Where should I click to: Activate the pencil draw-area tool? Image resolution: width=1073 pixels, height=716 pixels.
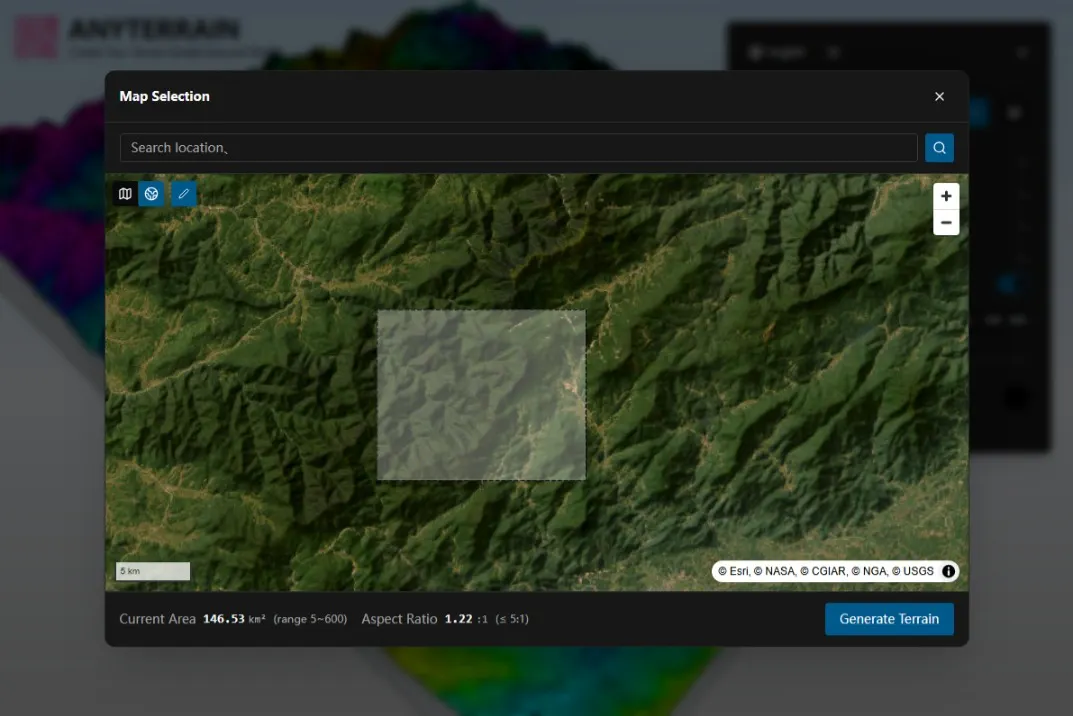183,194
